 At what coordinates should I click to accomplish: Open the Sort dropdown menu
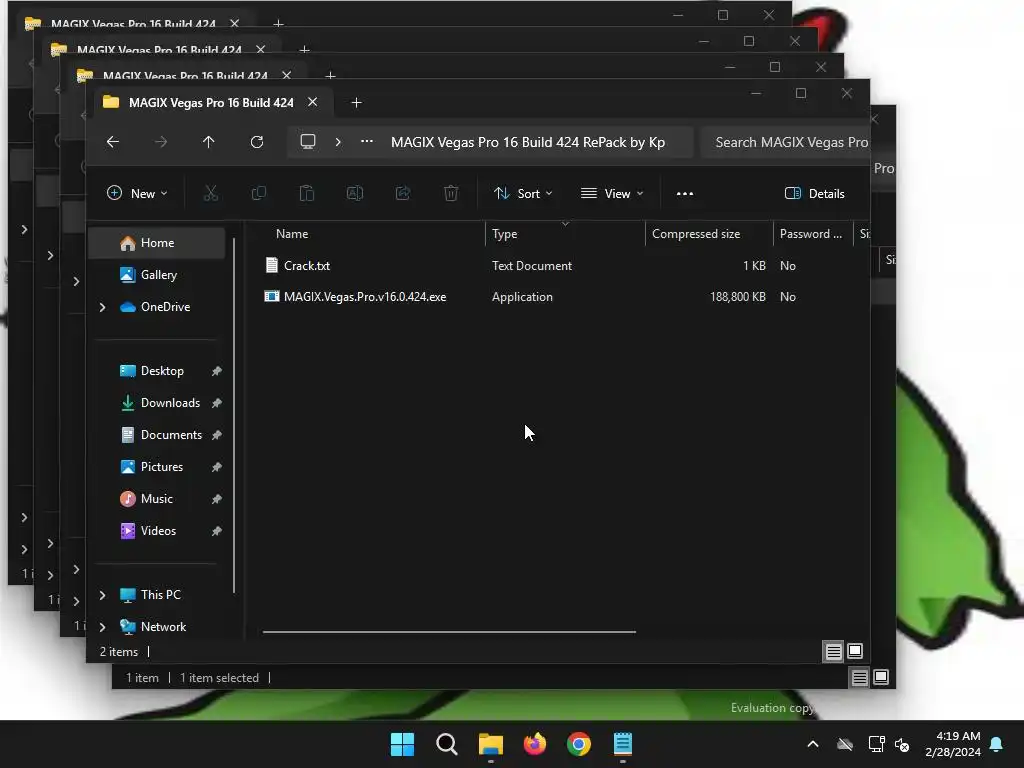(x=523, y=193)
